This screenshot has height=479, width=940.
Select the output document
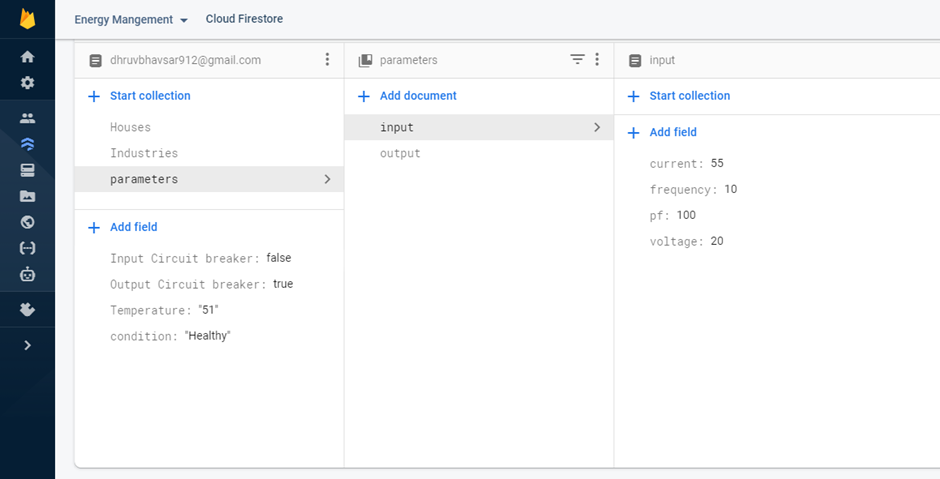click(x=400, y=154)
